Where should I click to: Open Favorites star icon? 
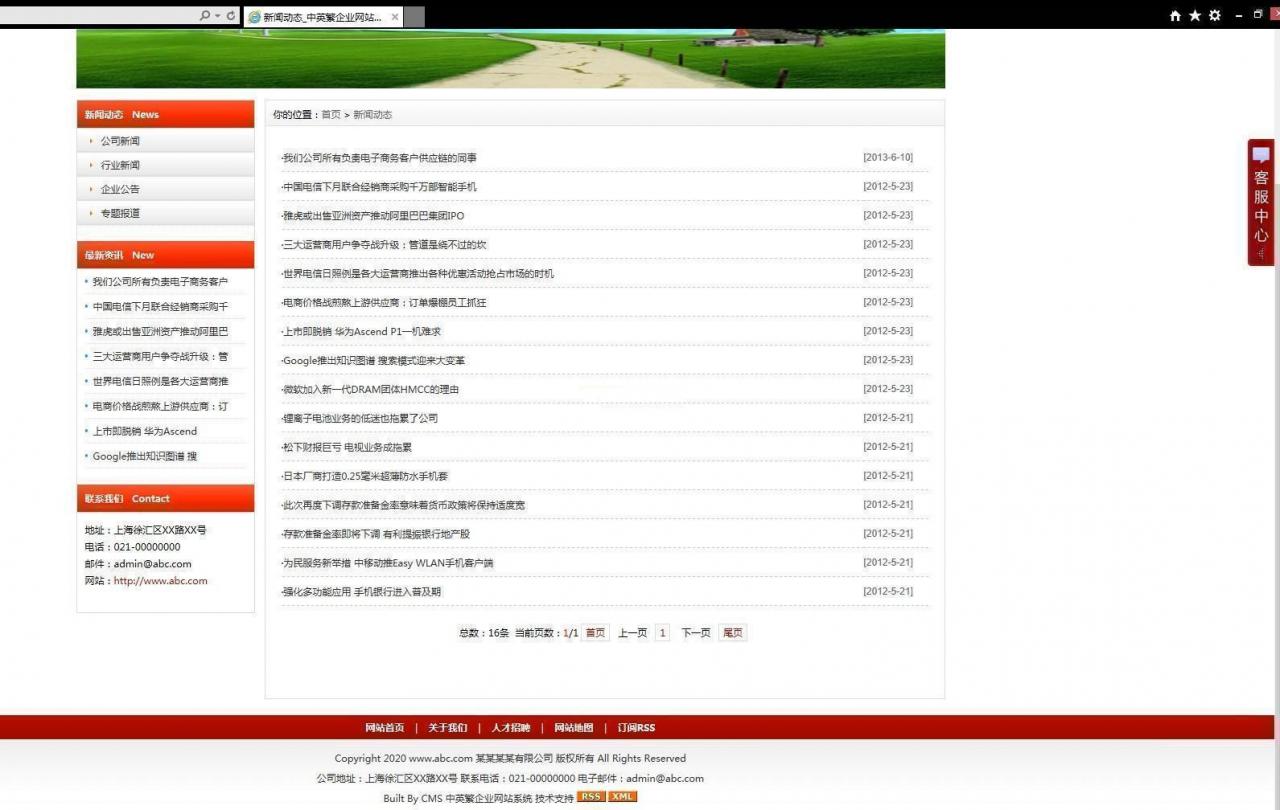(x=1195, y=16)
